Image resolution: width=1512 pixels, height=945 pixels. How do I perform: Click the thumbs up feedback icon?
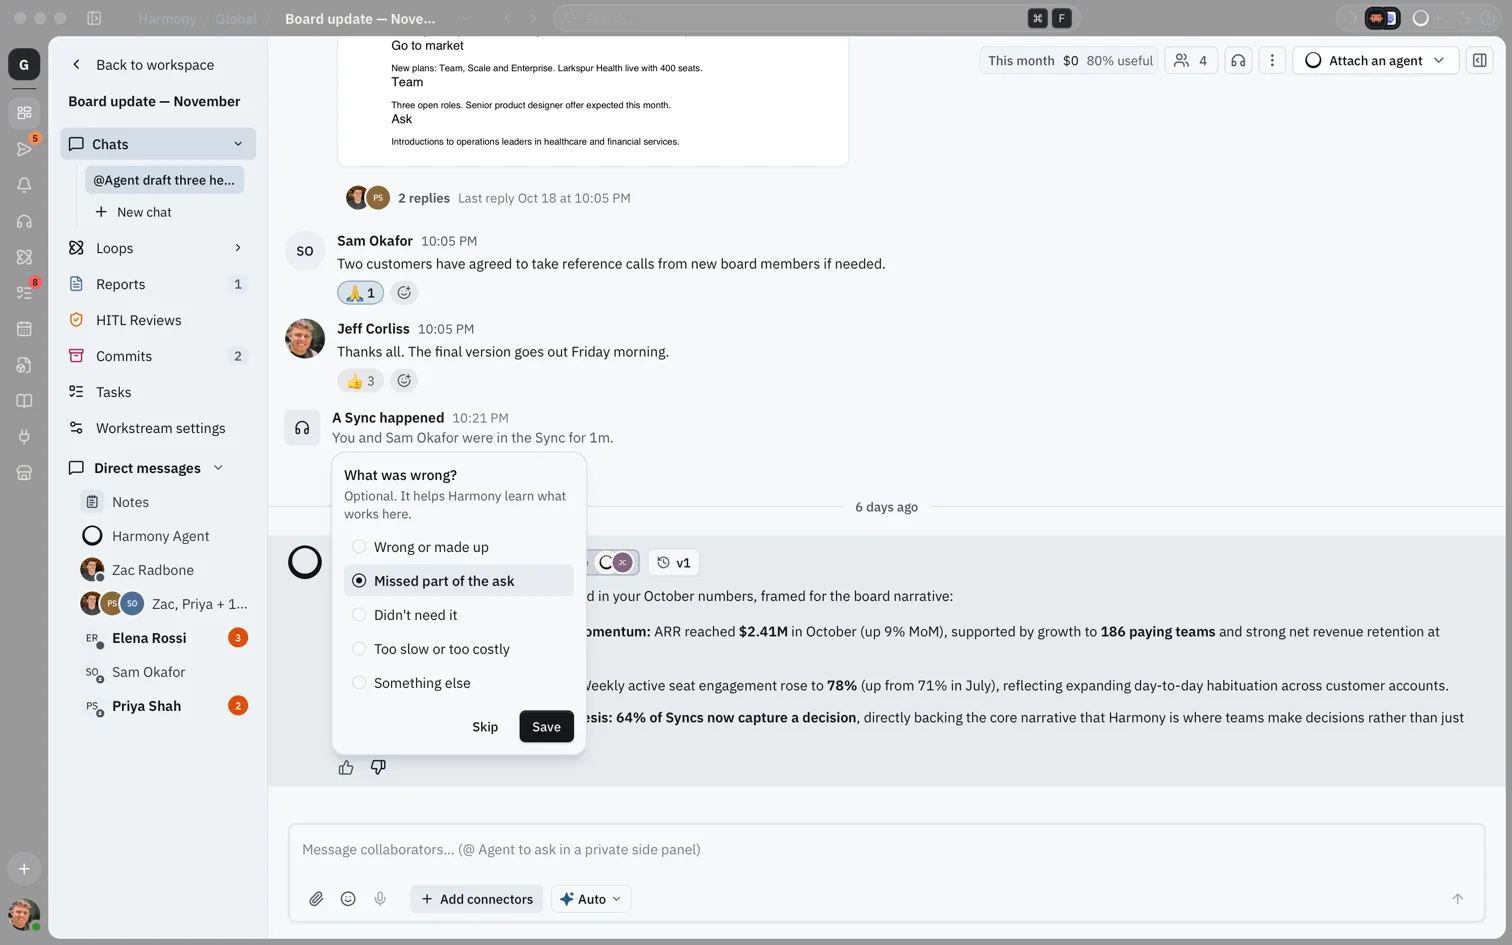(x=346, y=767)
